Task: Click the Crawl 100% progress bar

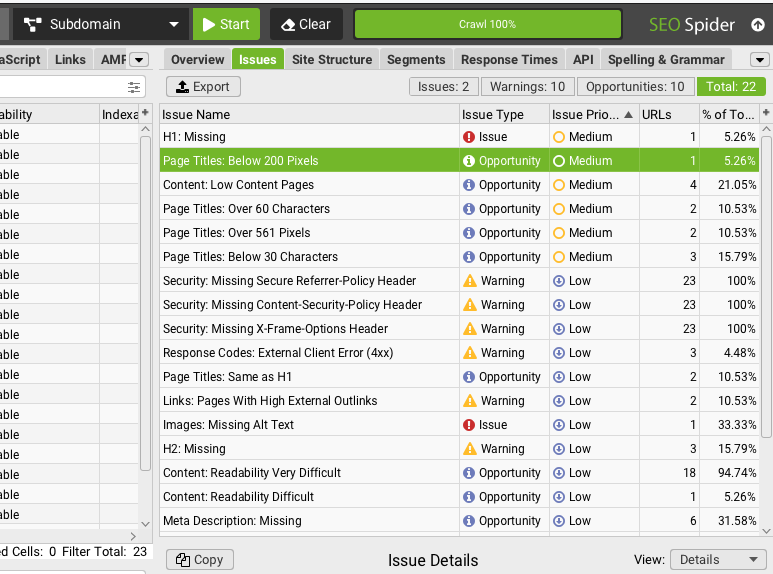Action: [x=487, y=24]
